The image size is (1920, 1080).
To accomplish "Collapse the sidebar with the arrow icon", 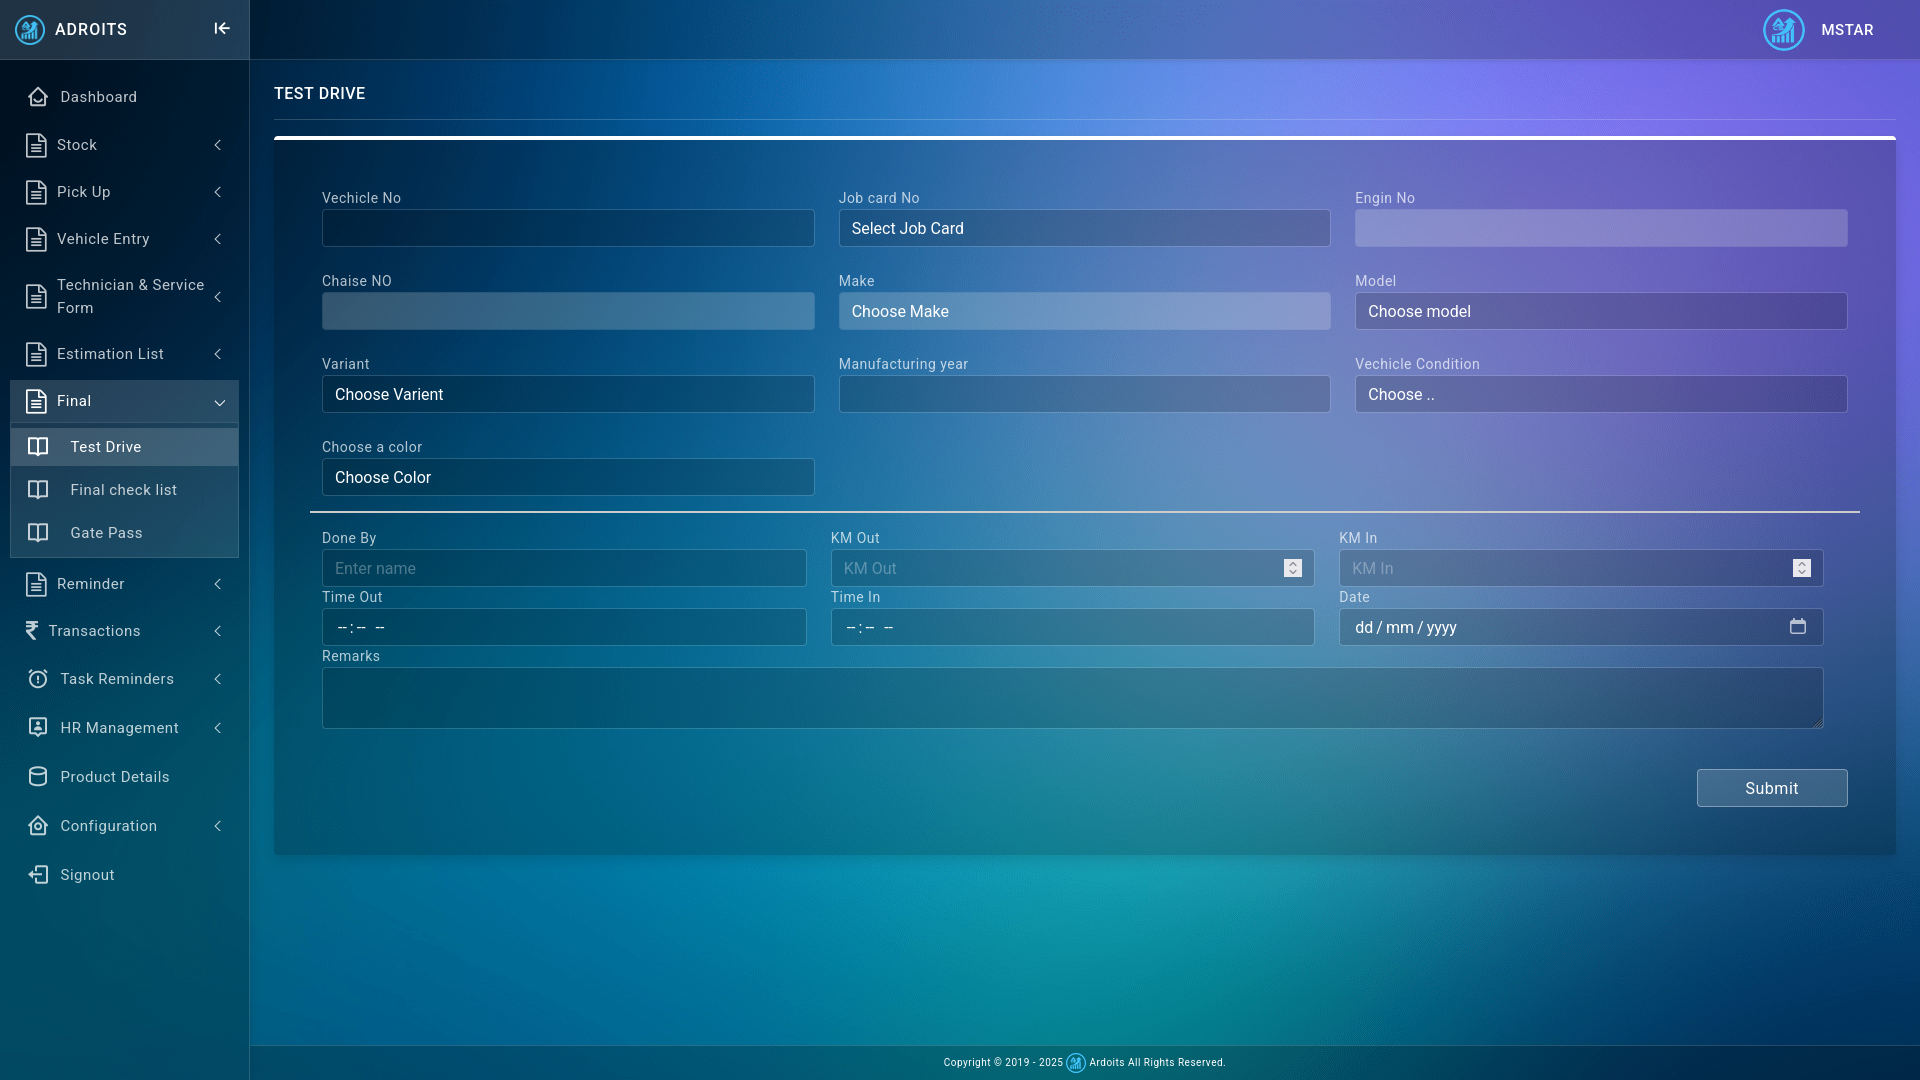I will 222,29.
